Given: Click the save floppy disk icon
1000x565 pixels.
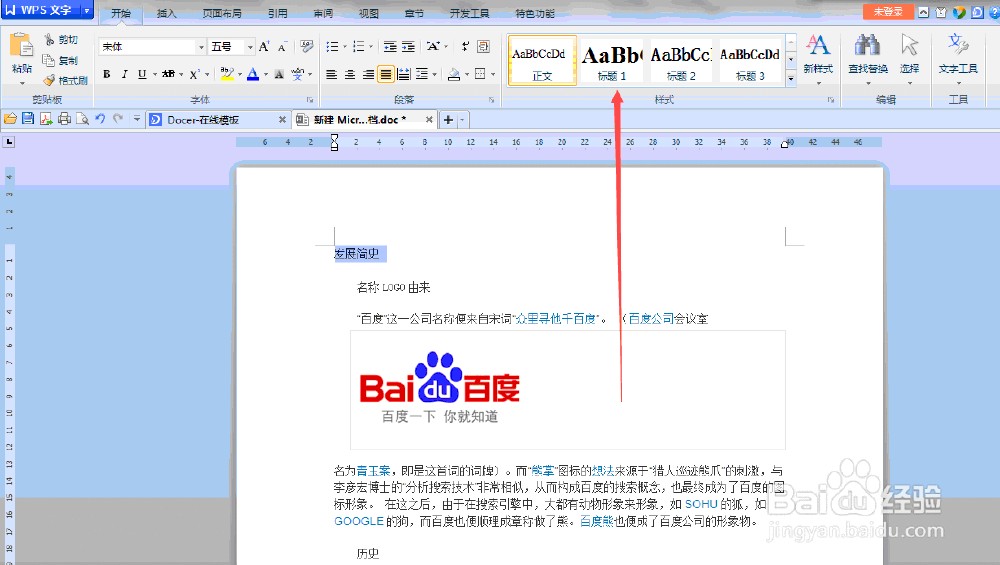Looking at the screenshot, I should tap(28, 119).
